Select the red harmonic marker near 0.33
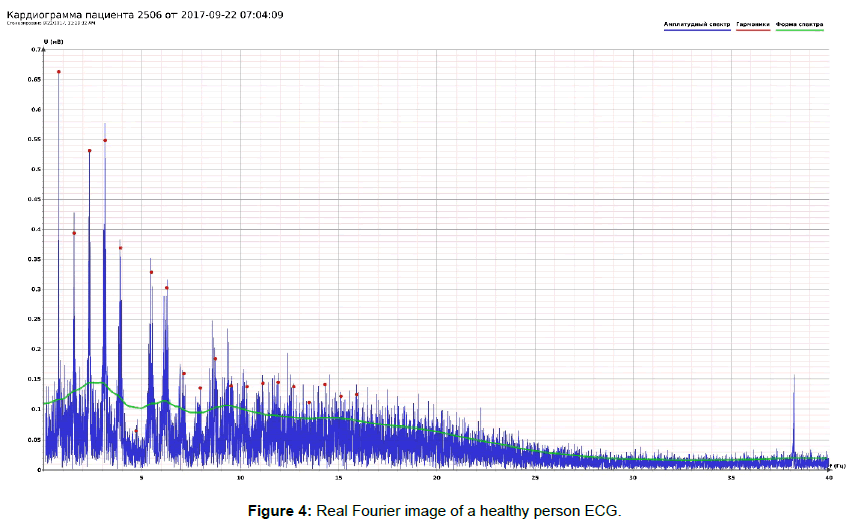Viewport: 851px width, 522px height. (x=152, y=272)
